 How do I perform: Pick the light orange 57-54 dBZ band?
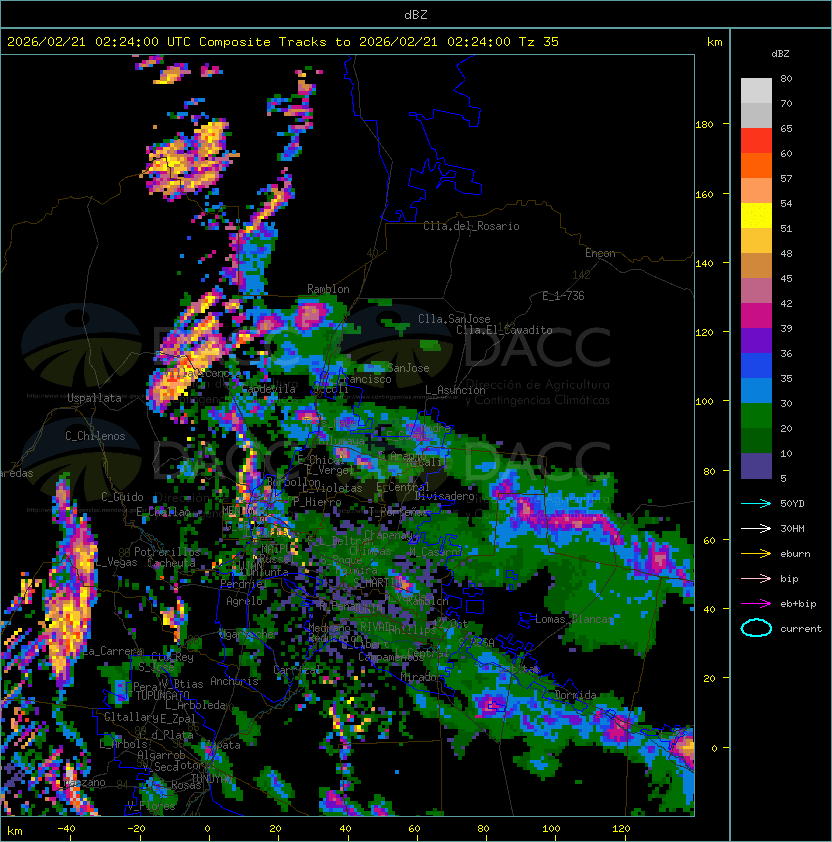[756, 191]
